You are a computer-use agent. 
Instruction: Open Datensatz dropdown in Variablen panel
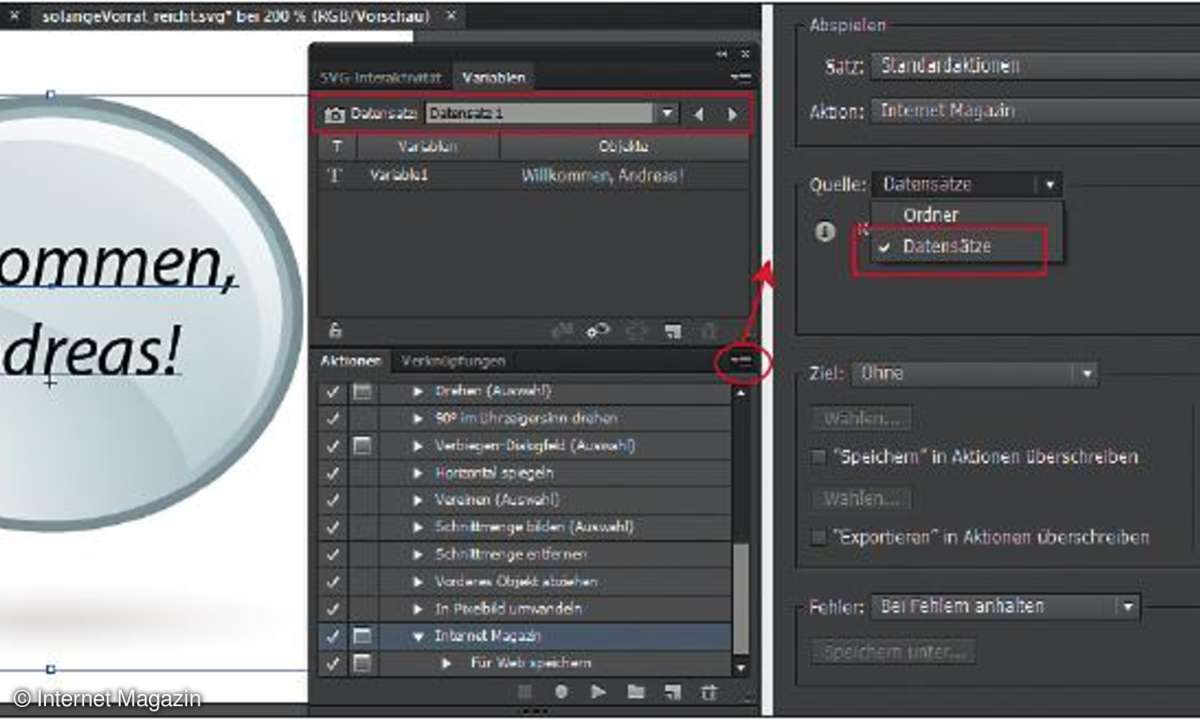pos(668,114)
